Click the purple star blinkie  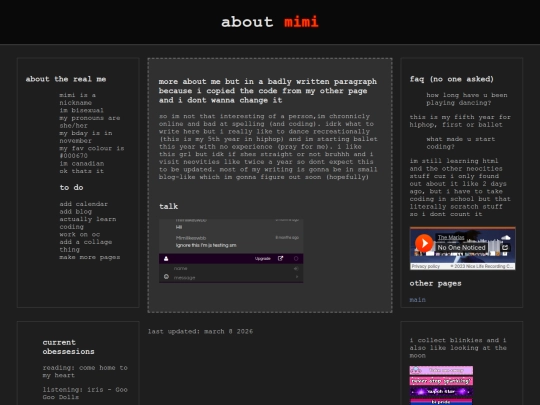(441, 392)
